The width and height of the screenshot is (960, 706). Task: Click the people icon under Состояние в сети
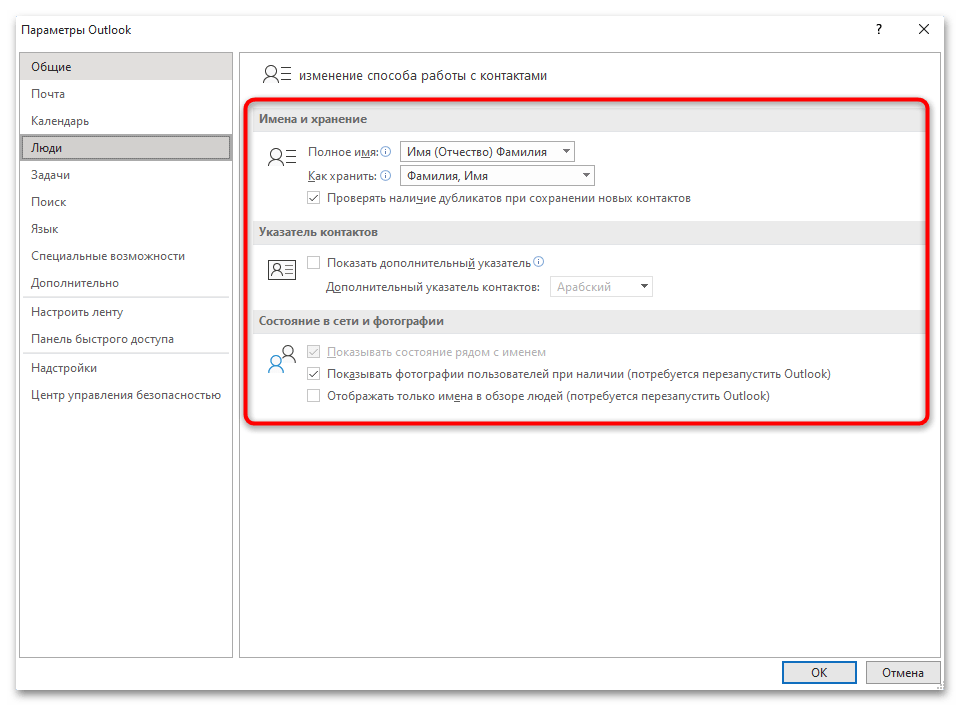(282, 358)
